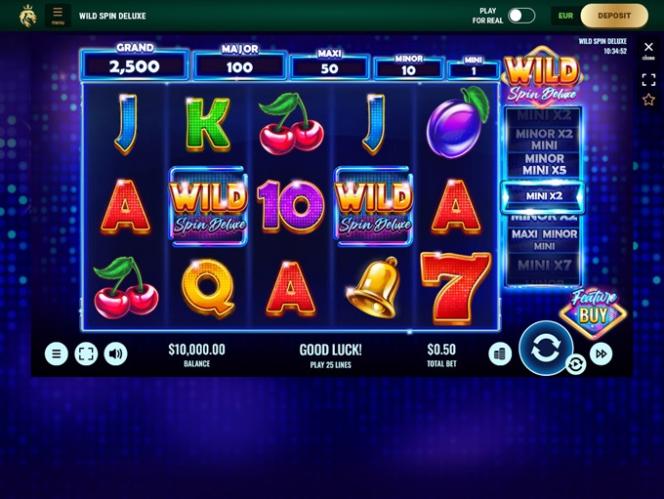Enable autoplay spin option
The height and width of the screenshot is (499, 664).
[575, 365]
